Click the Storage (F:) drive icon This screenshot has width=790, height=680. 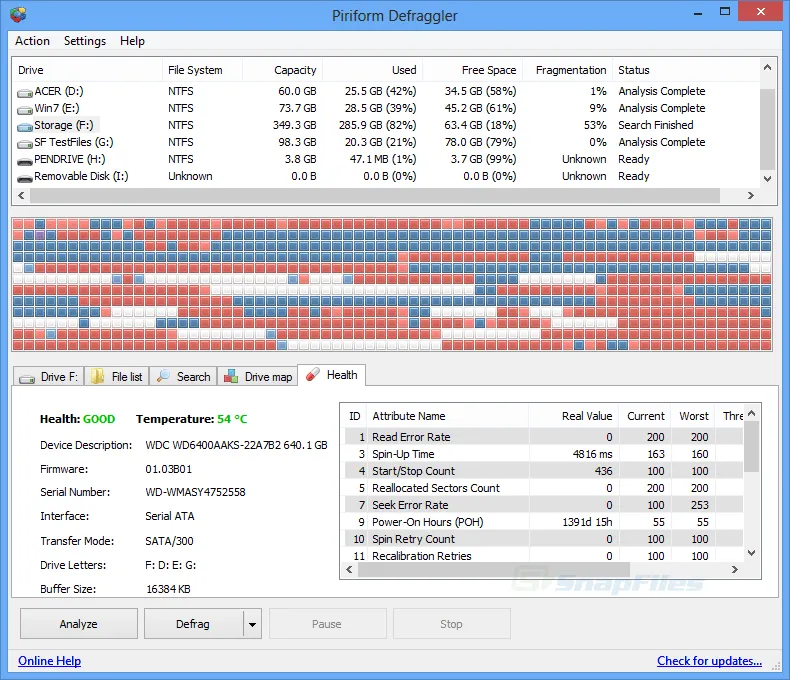pos(25,126)
